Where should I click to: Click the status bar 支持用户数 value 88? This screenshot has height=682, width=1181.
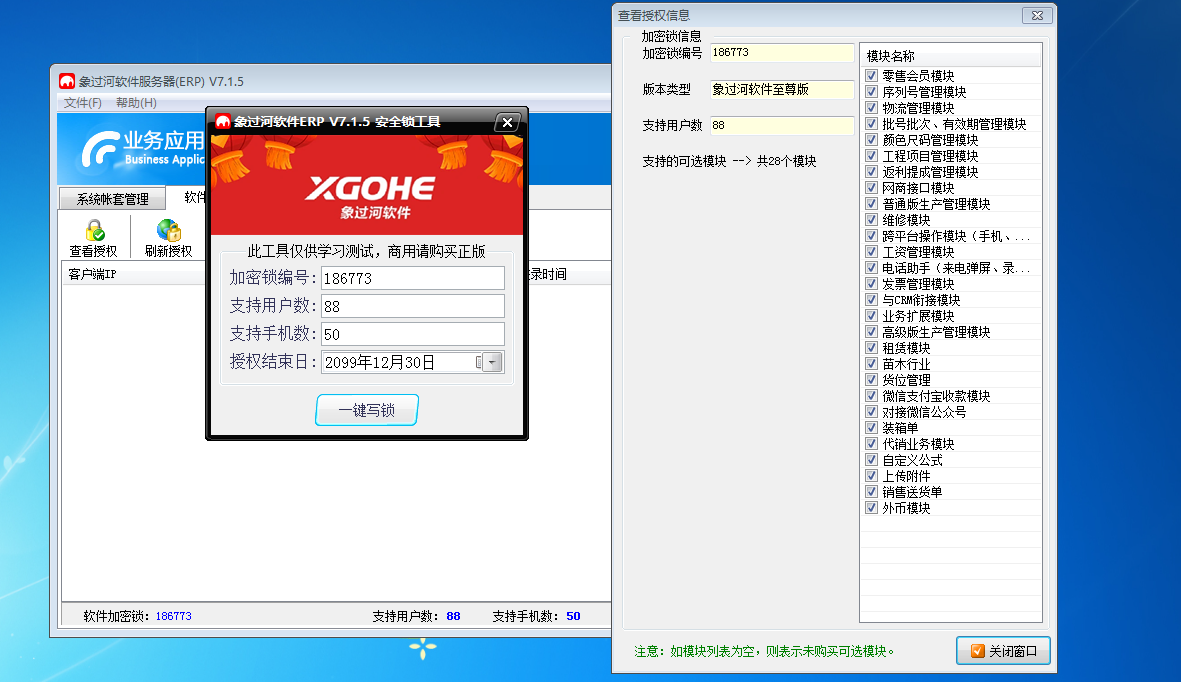453,616
